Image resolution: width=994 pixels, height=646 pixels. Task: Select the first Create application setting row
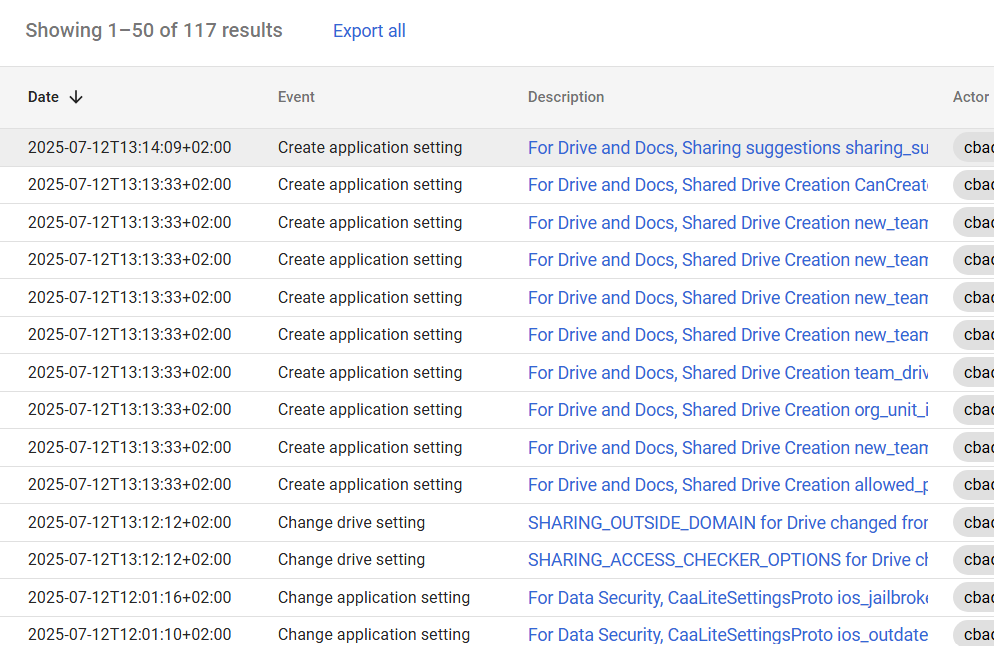[x=370, y=147]
